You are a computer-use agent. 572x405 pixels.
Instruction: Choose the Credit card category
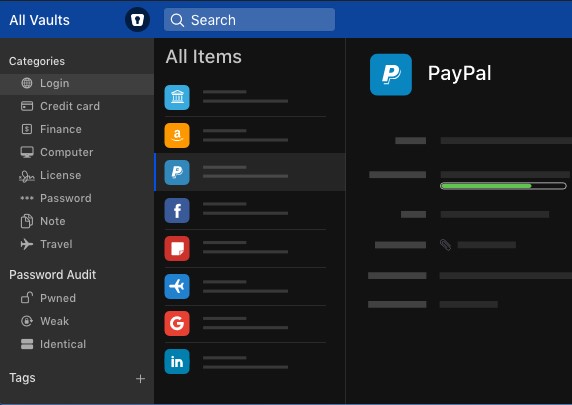pyautogui.click(x=77, y=106)
